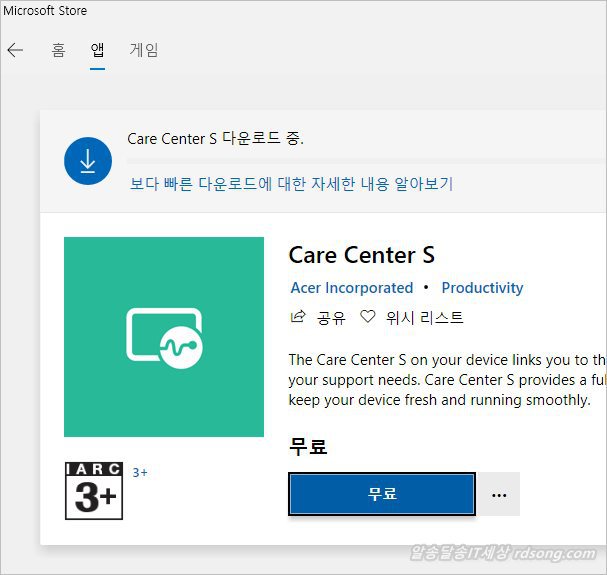Image resolution: width=607 pixels, height=575 pixels.
Task: Click the heart icon for 위시 리스트
Action: (x=367, y=317)
